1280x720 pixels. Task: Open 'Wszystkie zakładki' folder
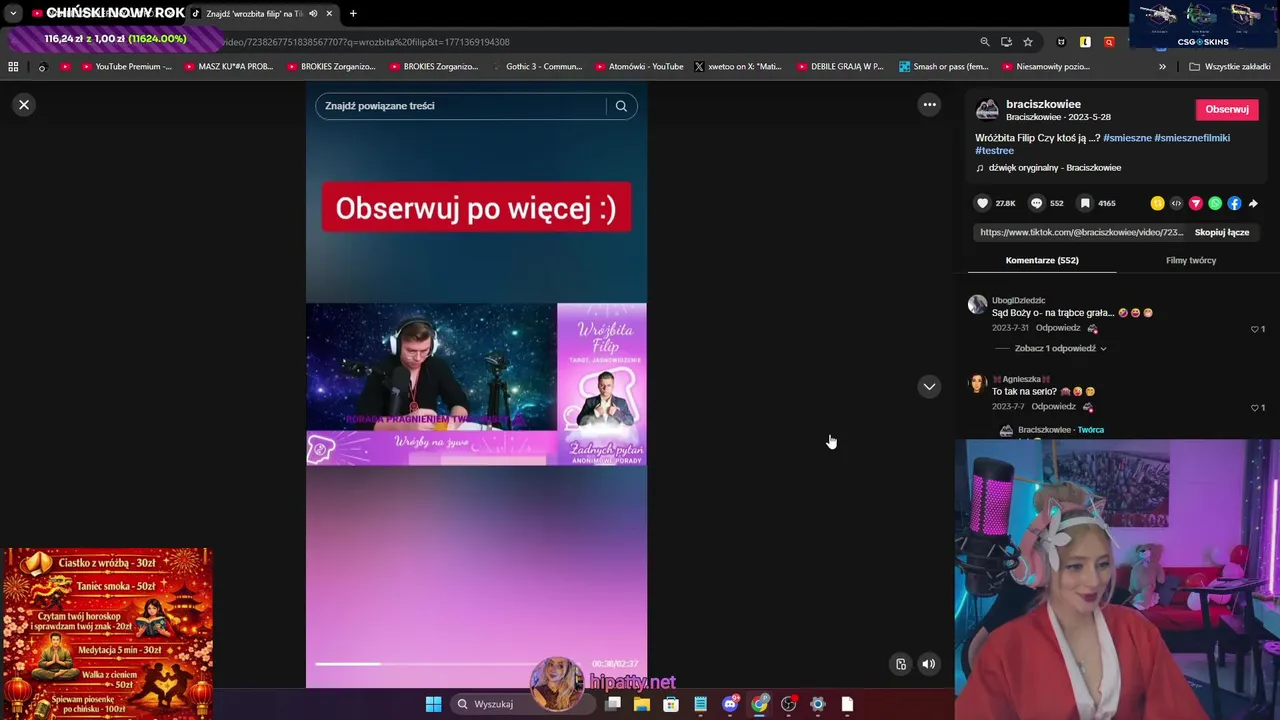pyautogui.click(x=1230, y=67)
